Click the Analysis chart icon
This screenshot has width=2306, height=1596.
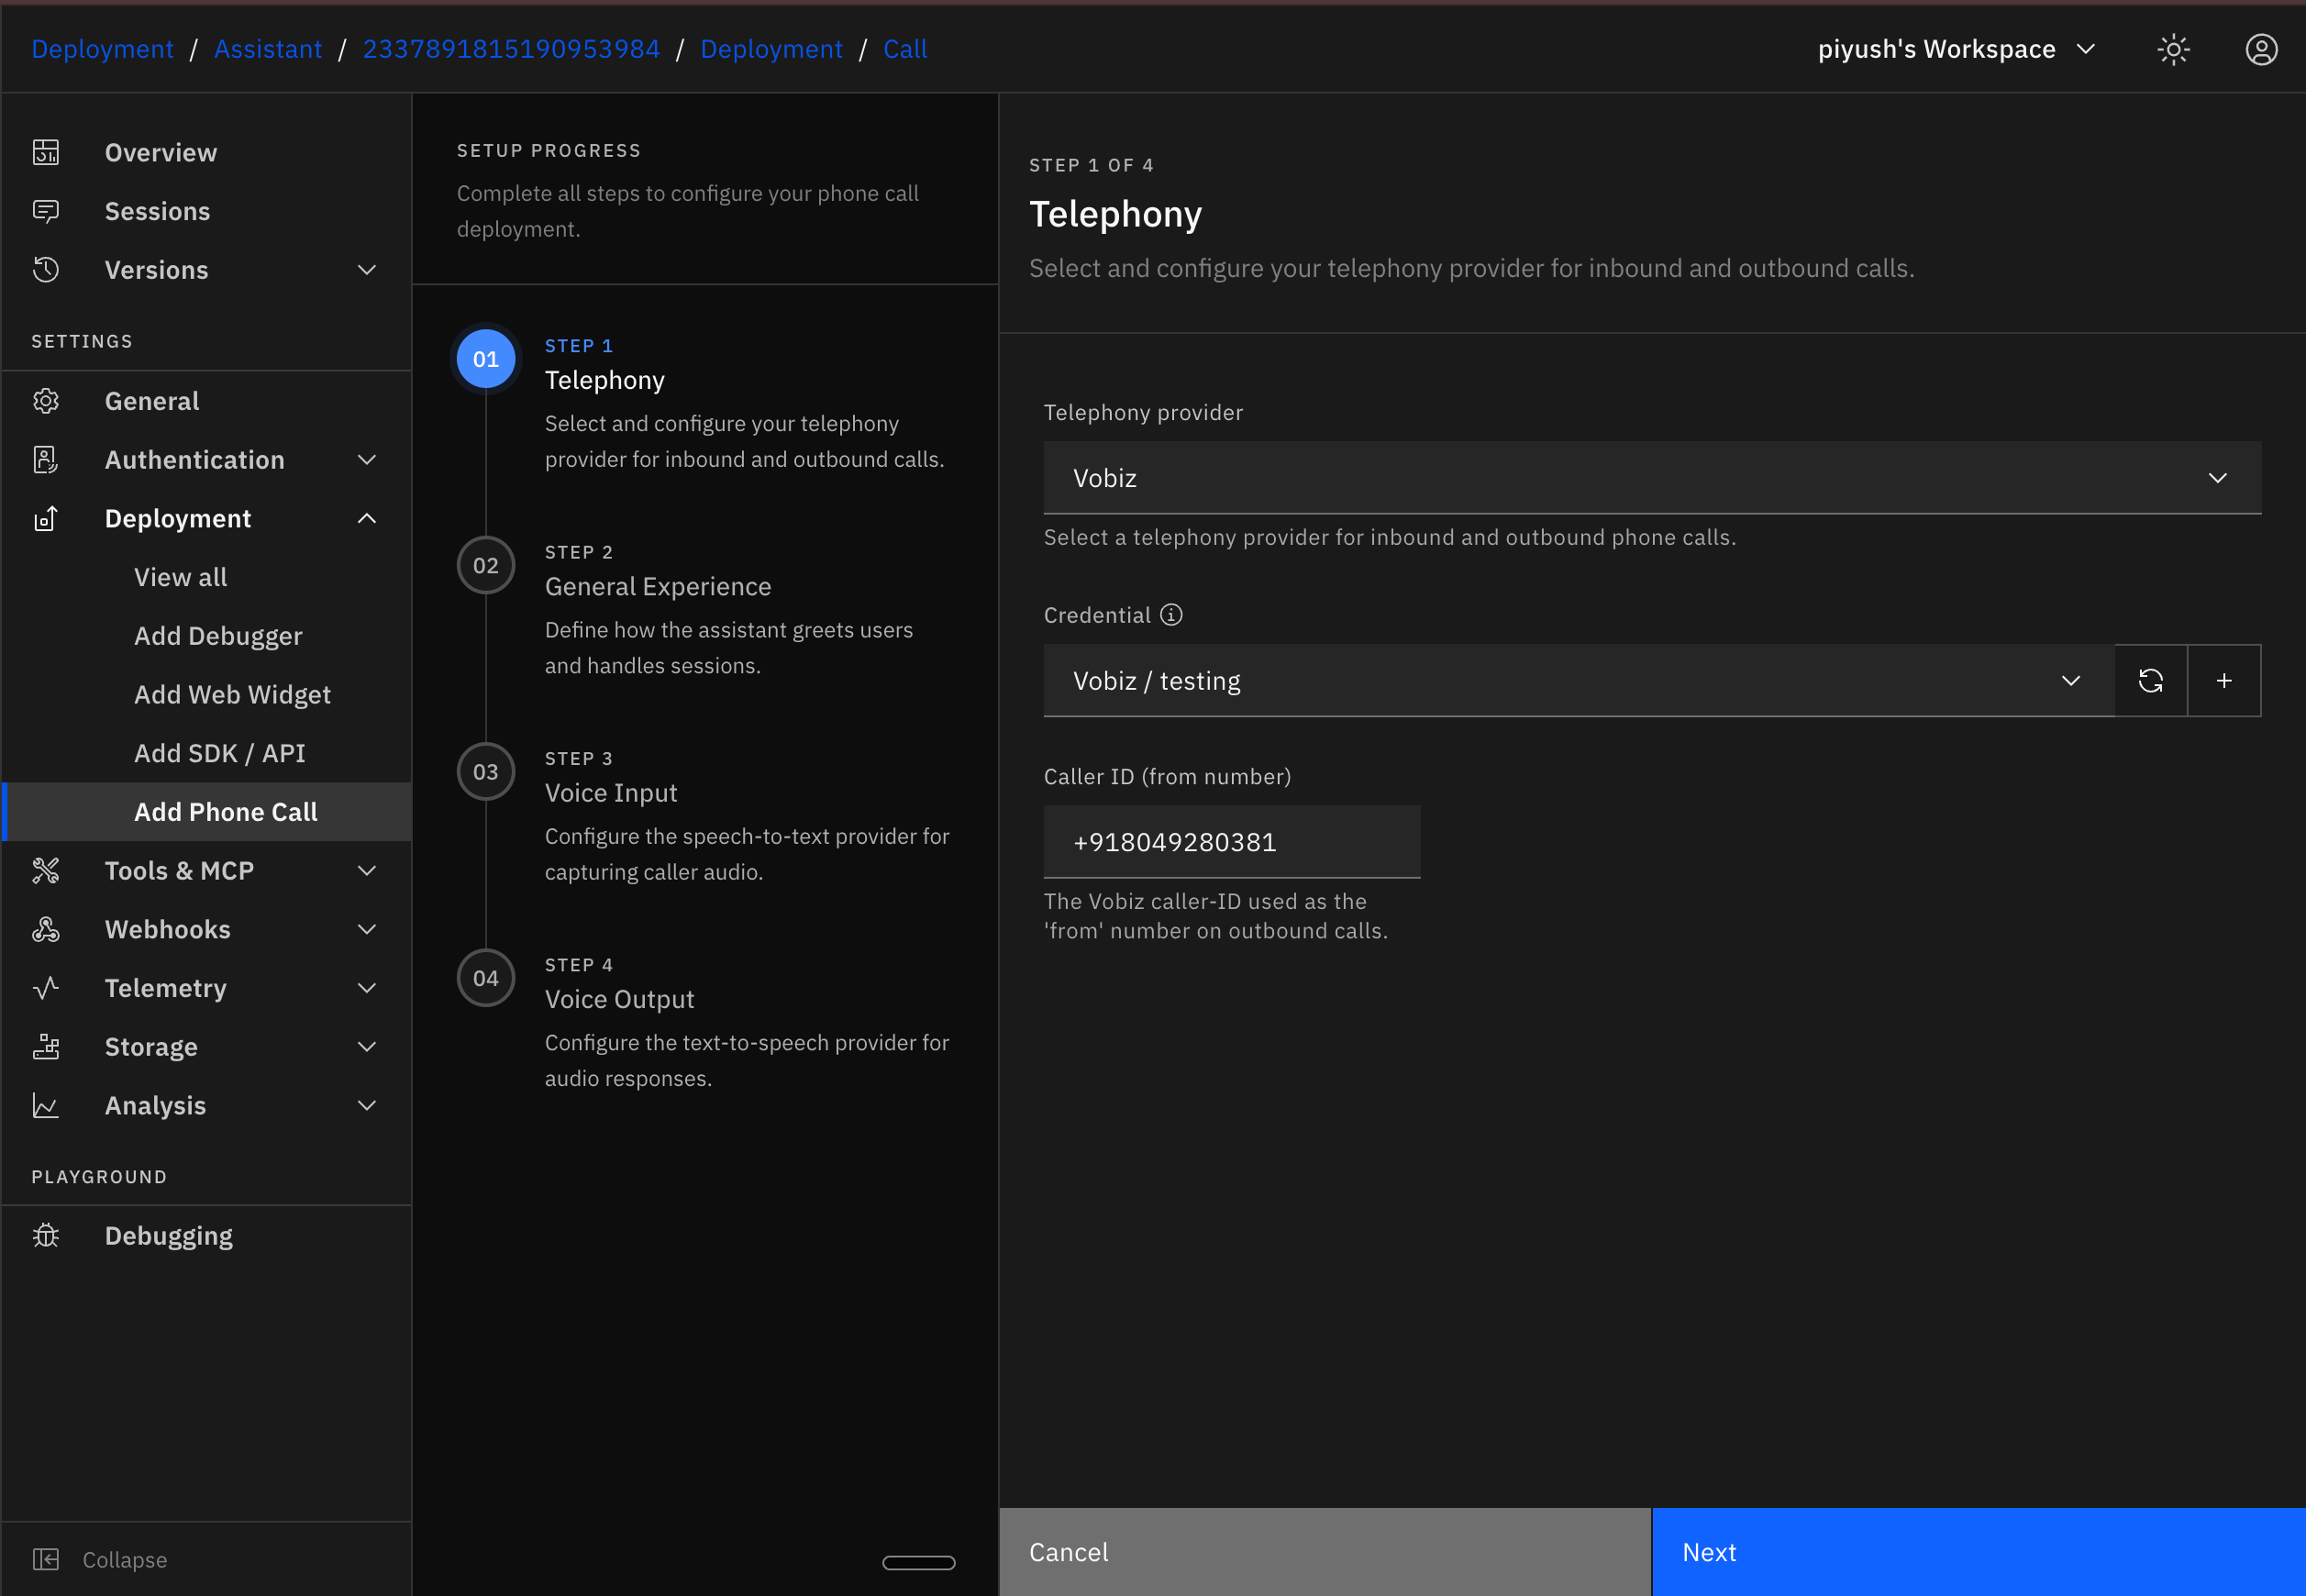(x=46, y=1105)
